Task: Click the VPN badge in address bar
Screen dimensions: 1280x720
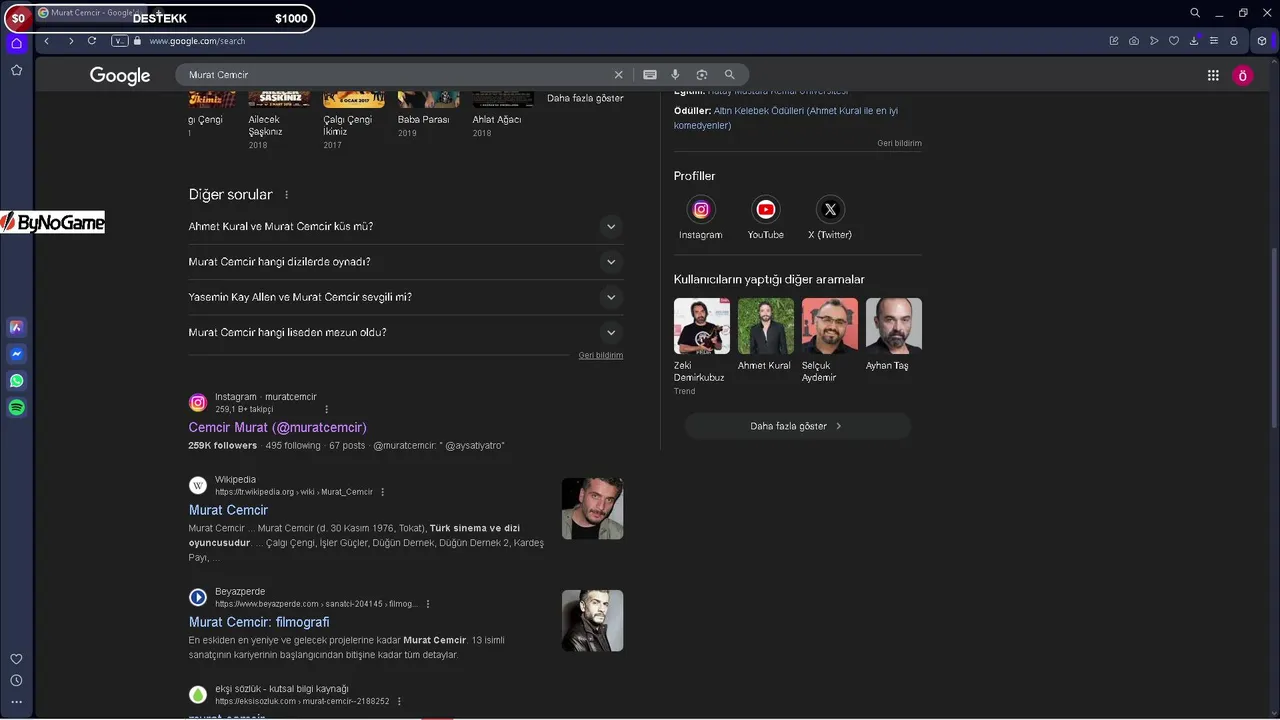Action: tap(120, 41)
